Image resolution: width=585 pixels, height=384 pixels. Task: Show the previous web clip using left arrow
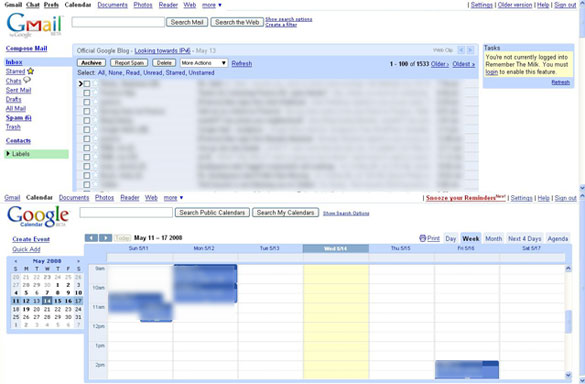click(461, 50)
